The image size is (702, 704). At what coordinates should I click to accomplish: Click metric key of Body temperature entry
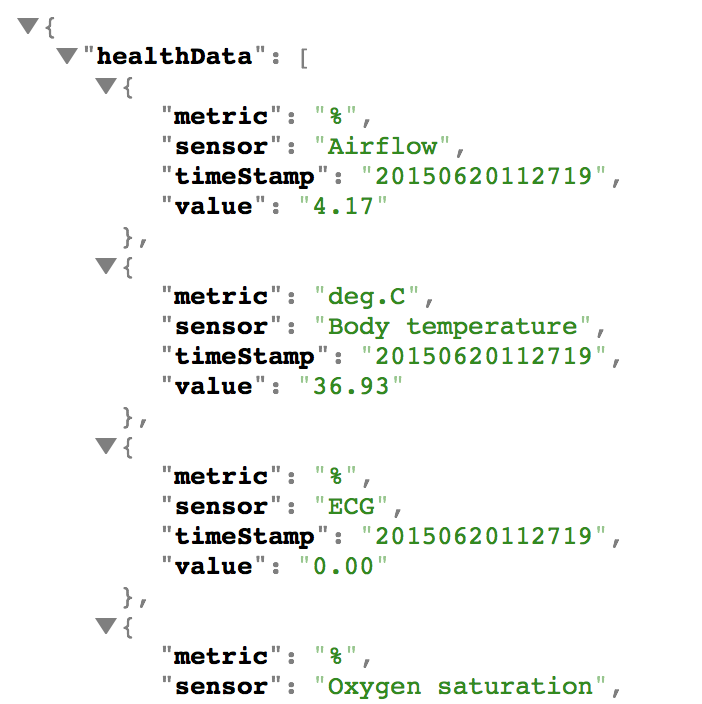coord(221,297)
